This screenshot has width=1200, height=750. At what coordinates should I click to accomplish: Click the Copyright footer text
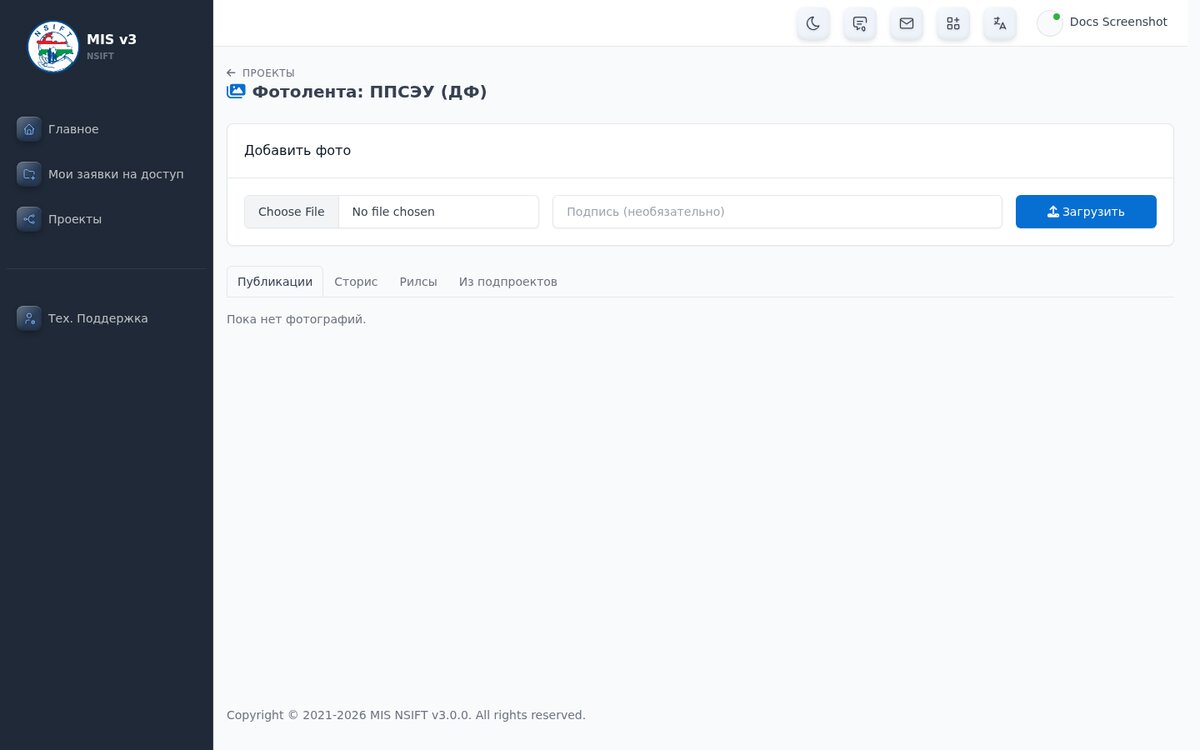click(406, 715)
